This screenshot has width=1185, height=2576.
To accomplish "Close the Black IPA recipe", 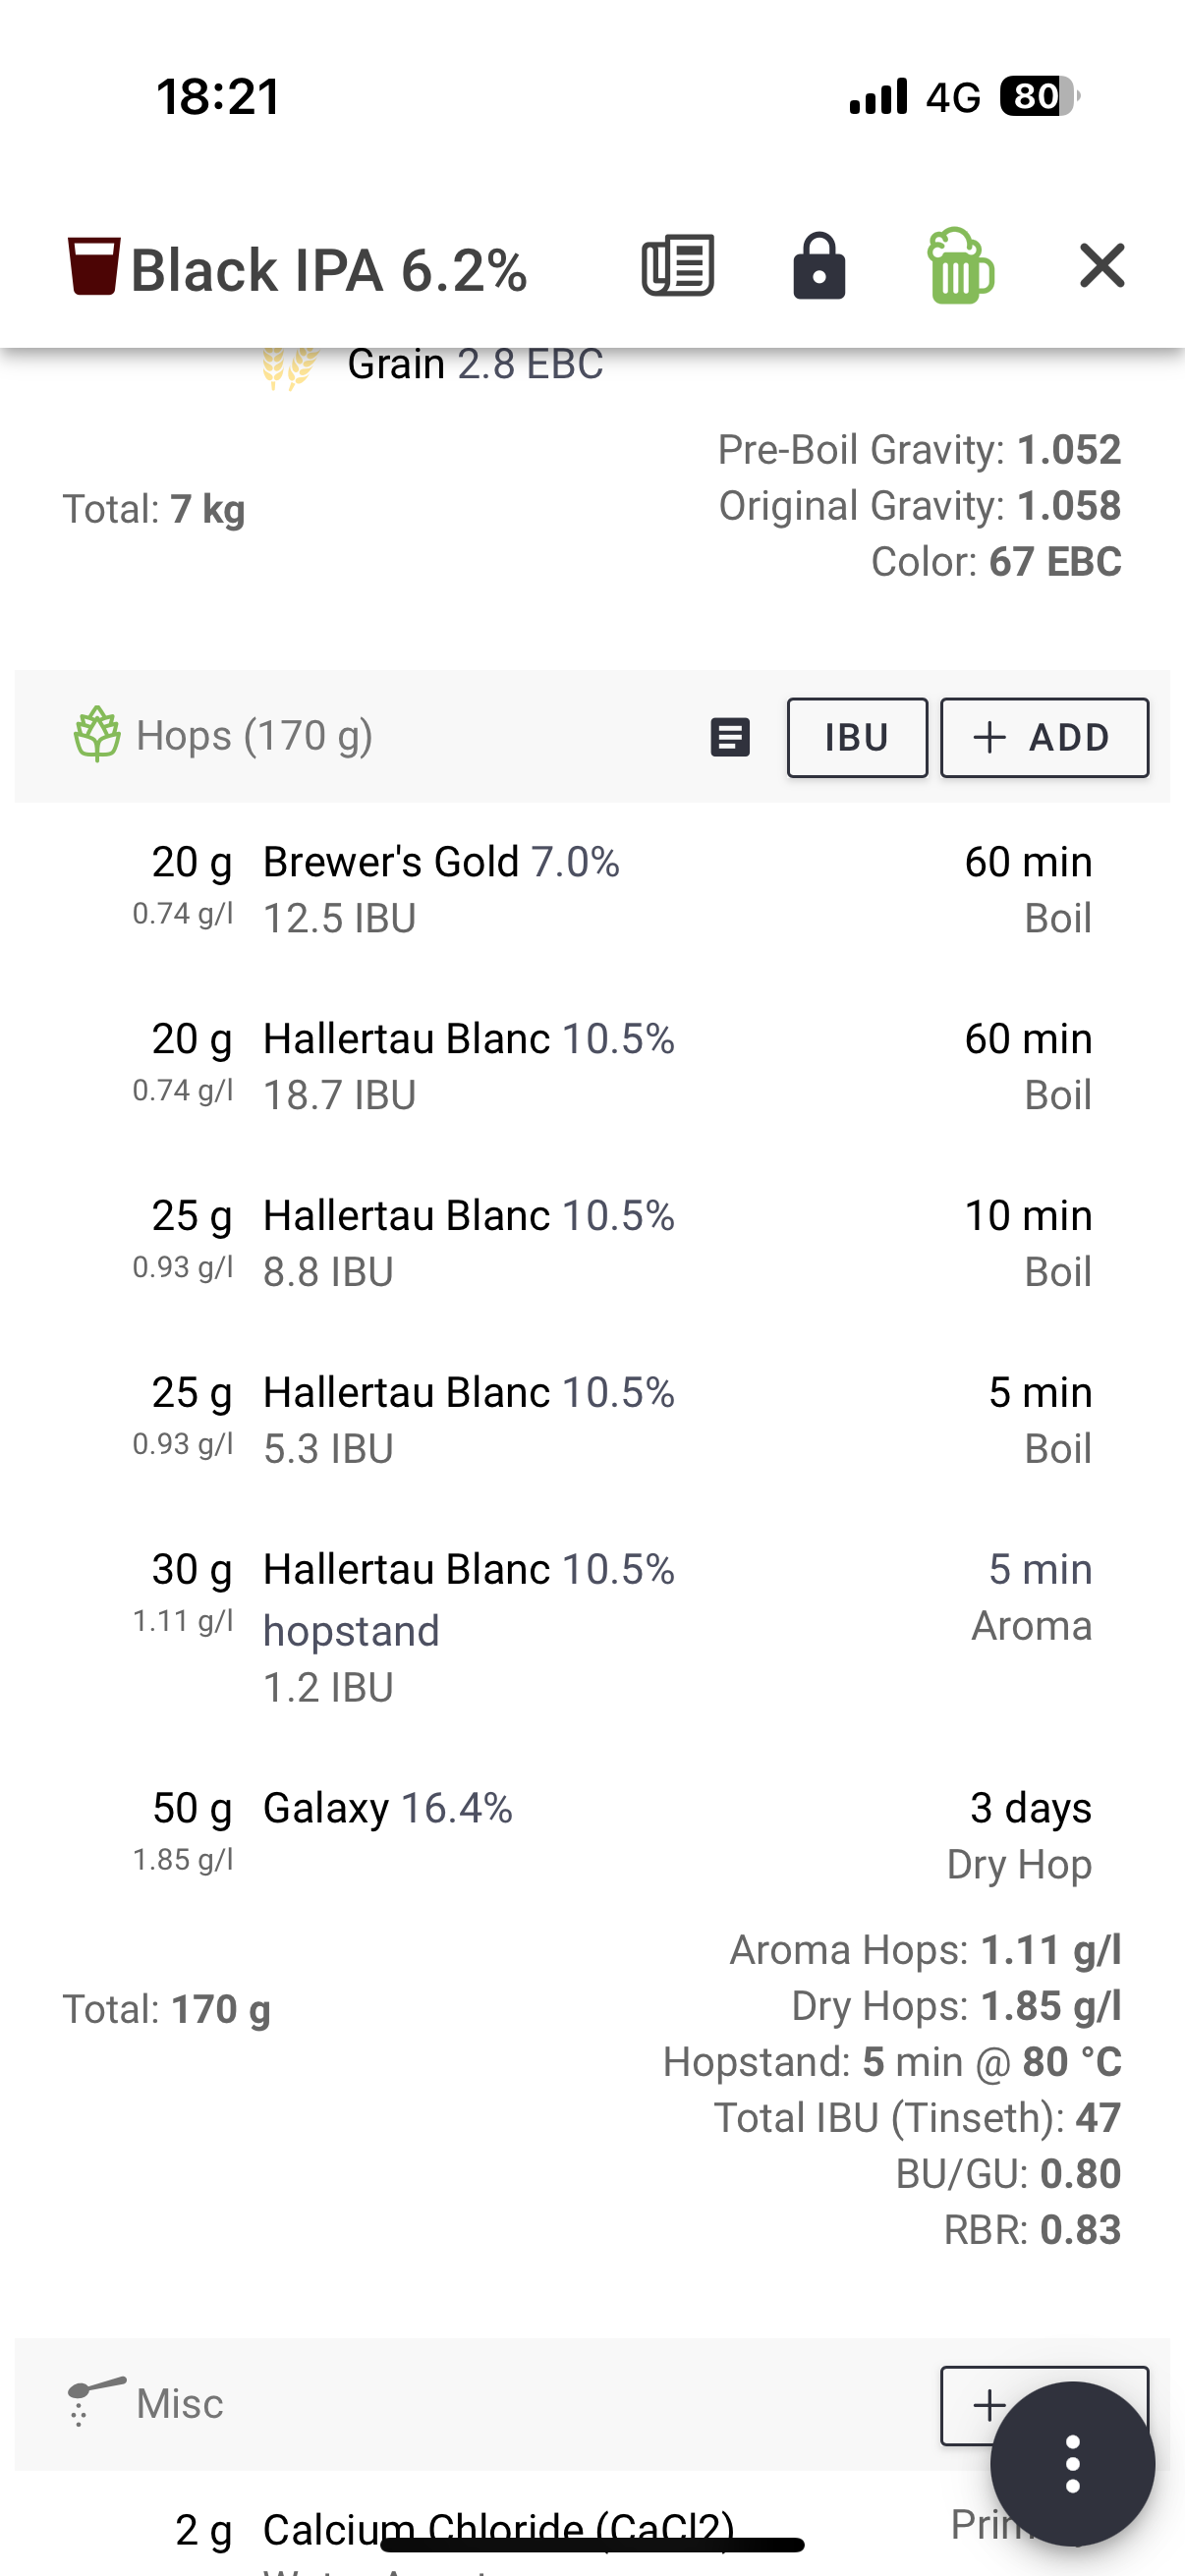I will point(1102,266).
